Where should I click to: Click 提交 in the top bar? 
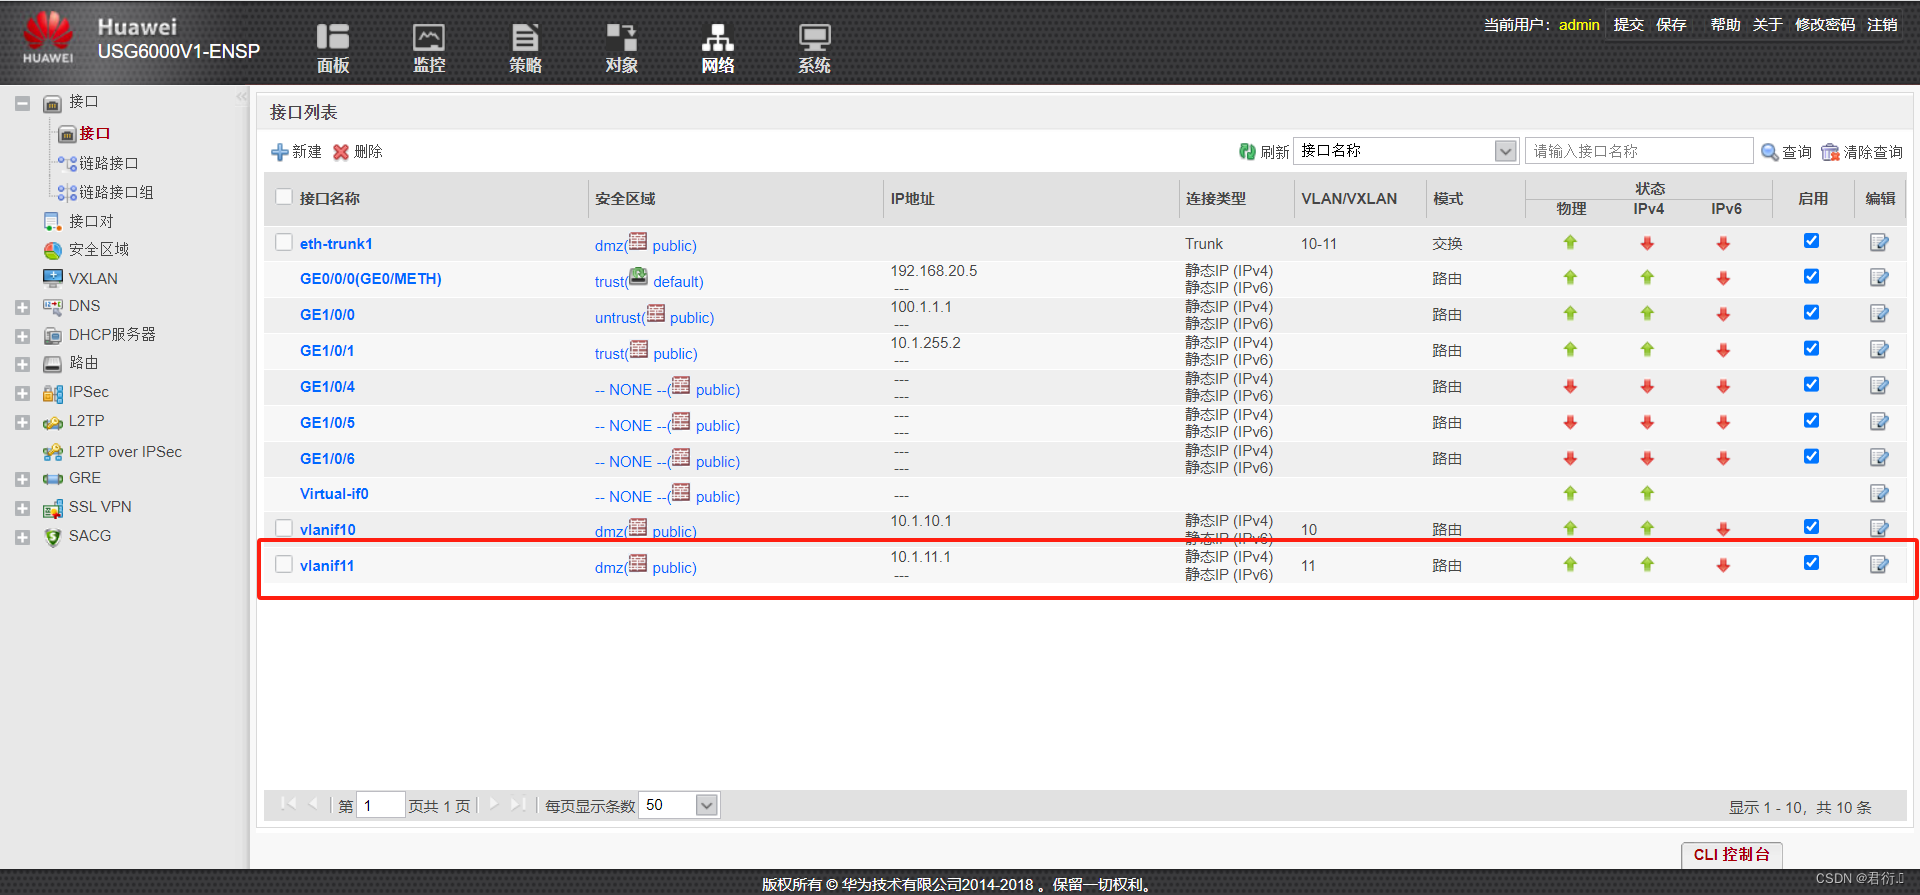click(1628, 24)
